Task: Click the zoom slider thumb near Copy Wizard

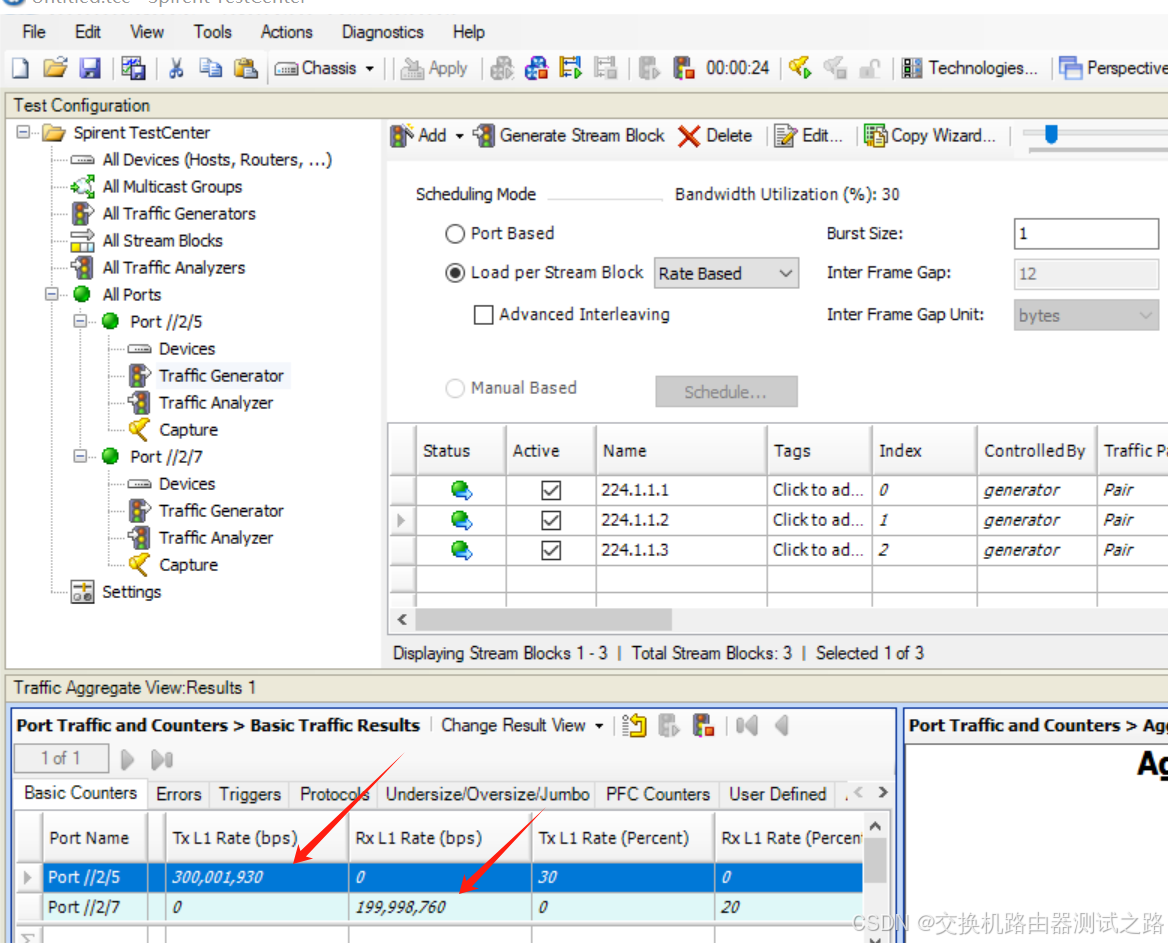Action: [1051, 134]
